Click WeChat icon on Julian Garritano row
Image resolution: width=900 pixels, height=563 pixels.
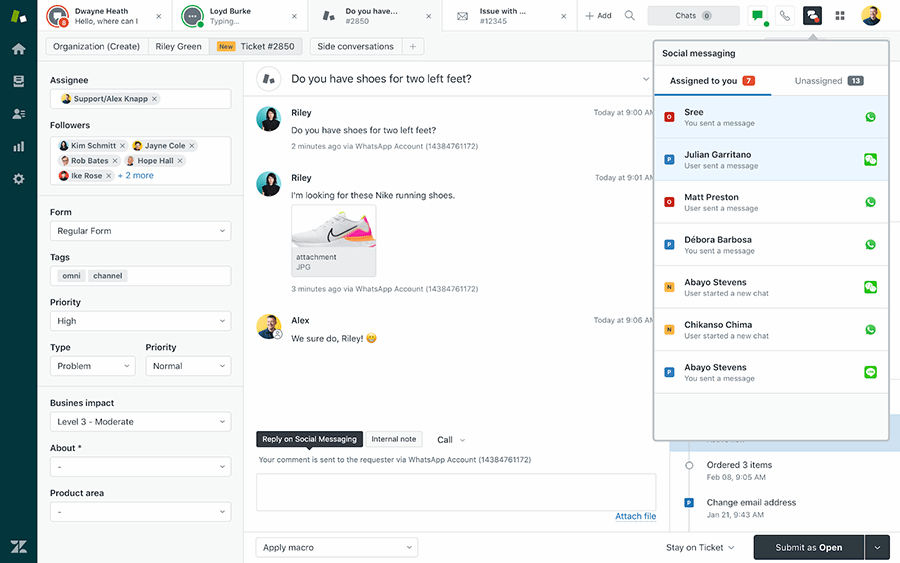(x=870, y=160)
